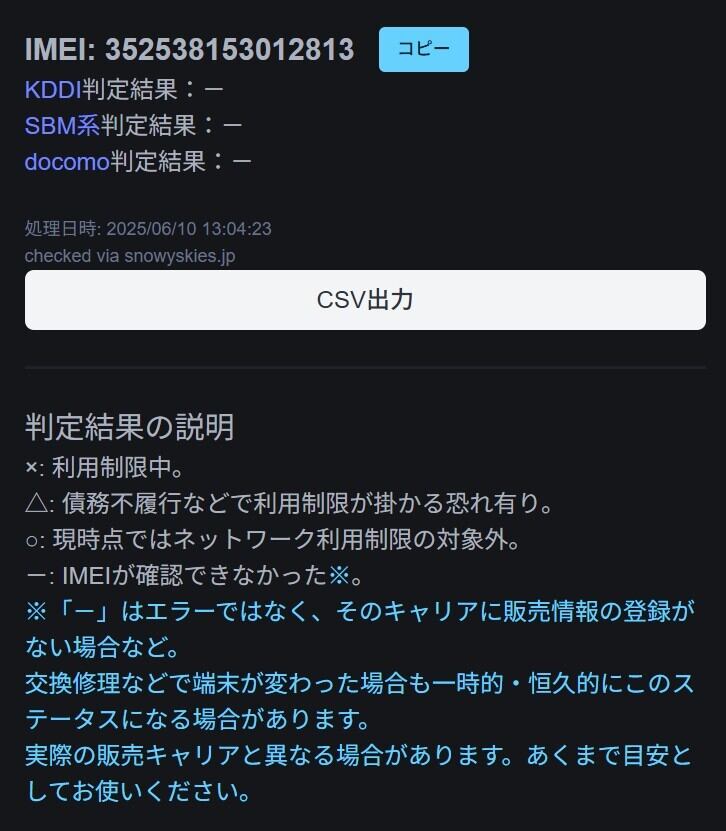
Task: Click the blue note about 実際の販売キャリア
Action: point(359,774)
